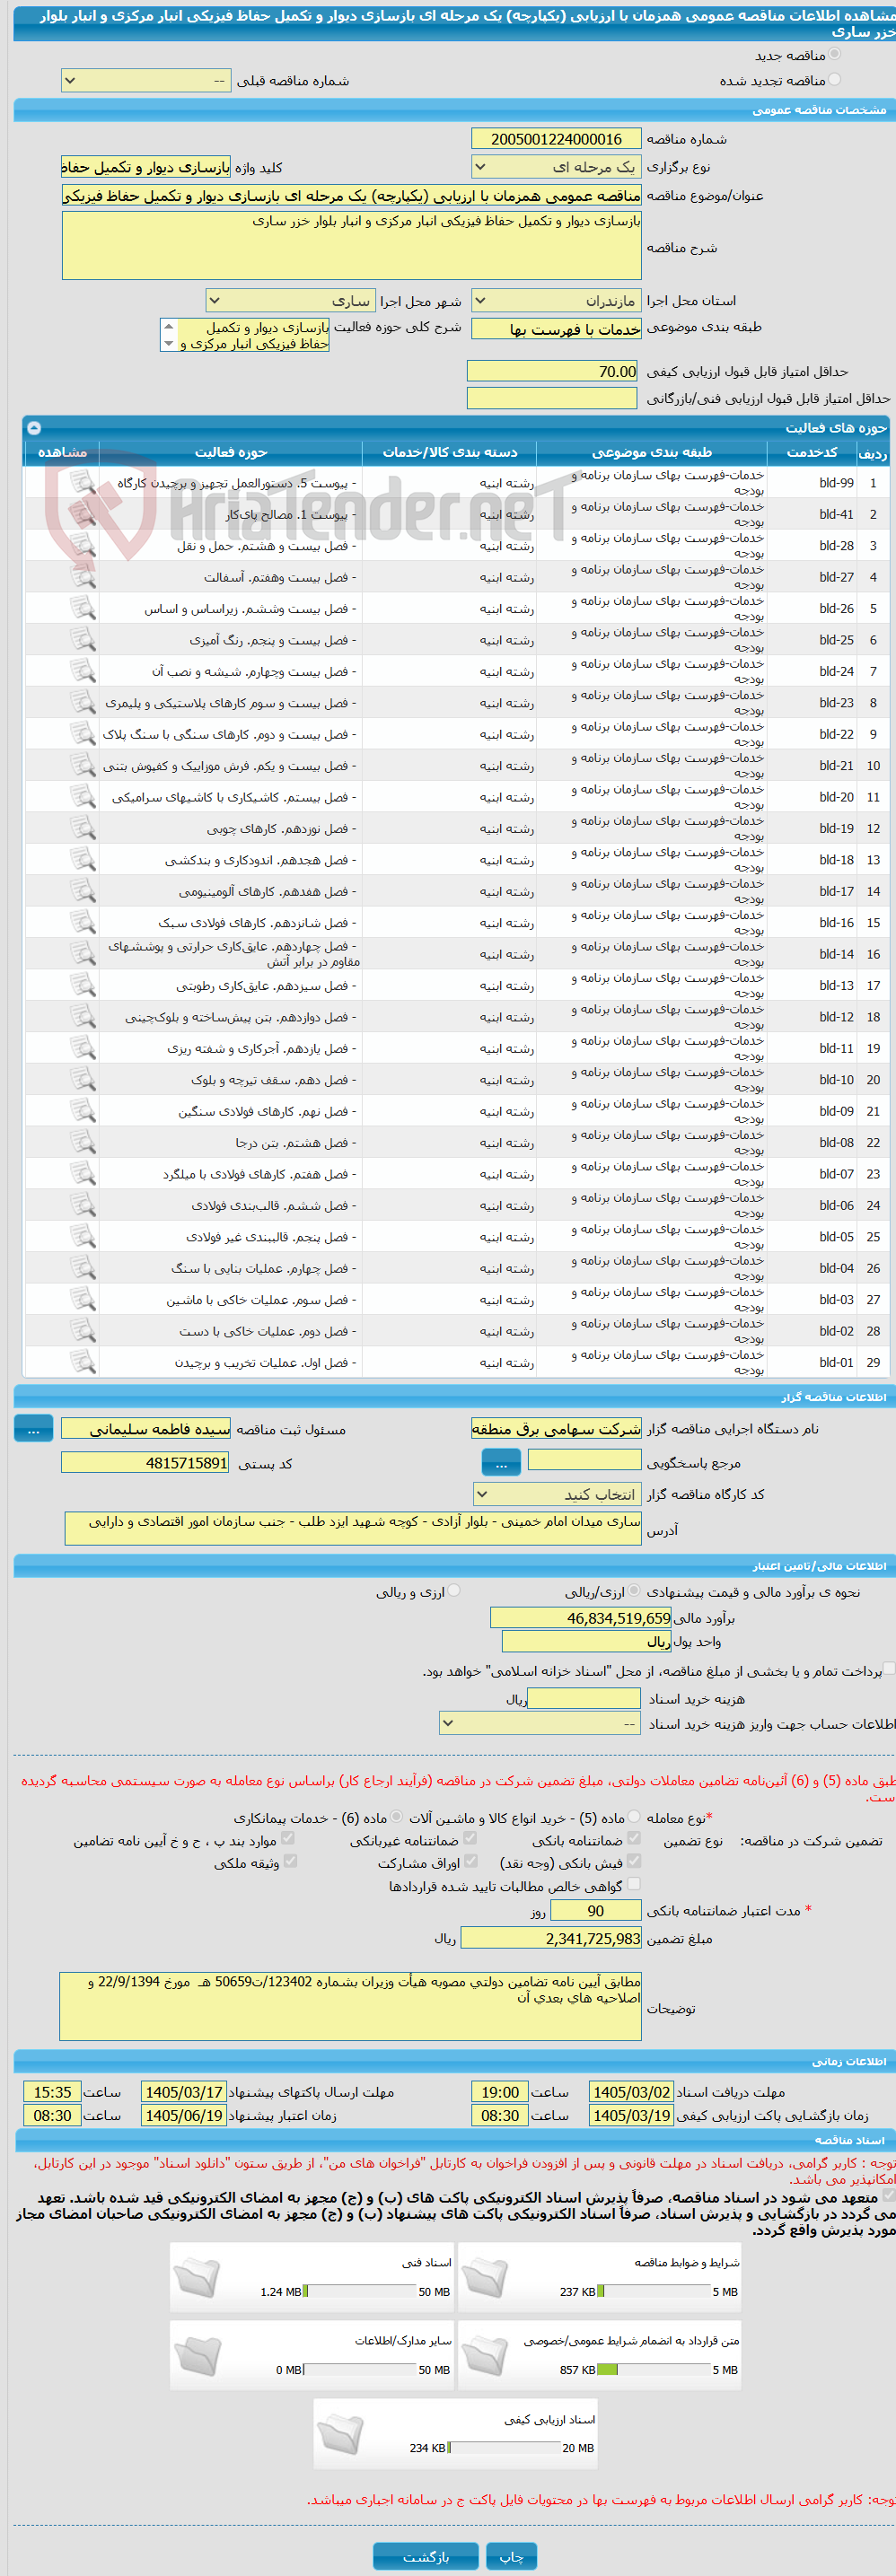896x2576 pixels.
Task: Open نوع برگزاری dropdown
Action: pos(555,167)
